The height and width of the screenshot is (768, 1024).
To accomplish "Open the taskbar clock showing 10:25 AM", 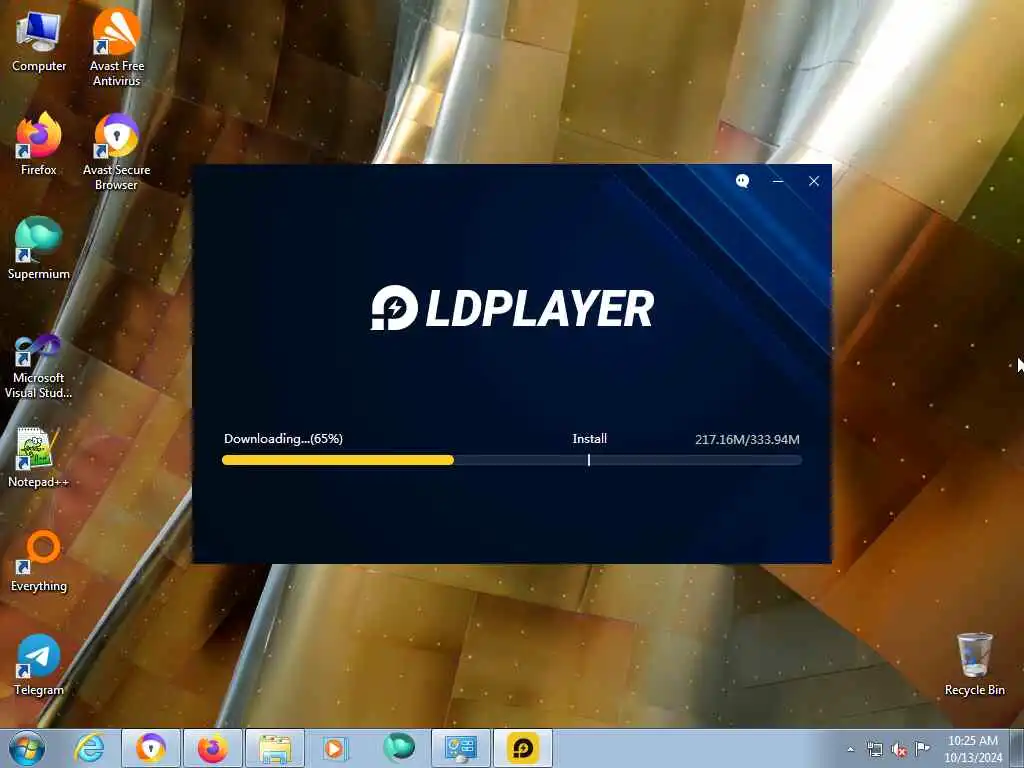I will pos(973,749).
